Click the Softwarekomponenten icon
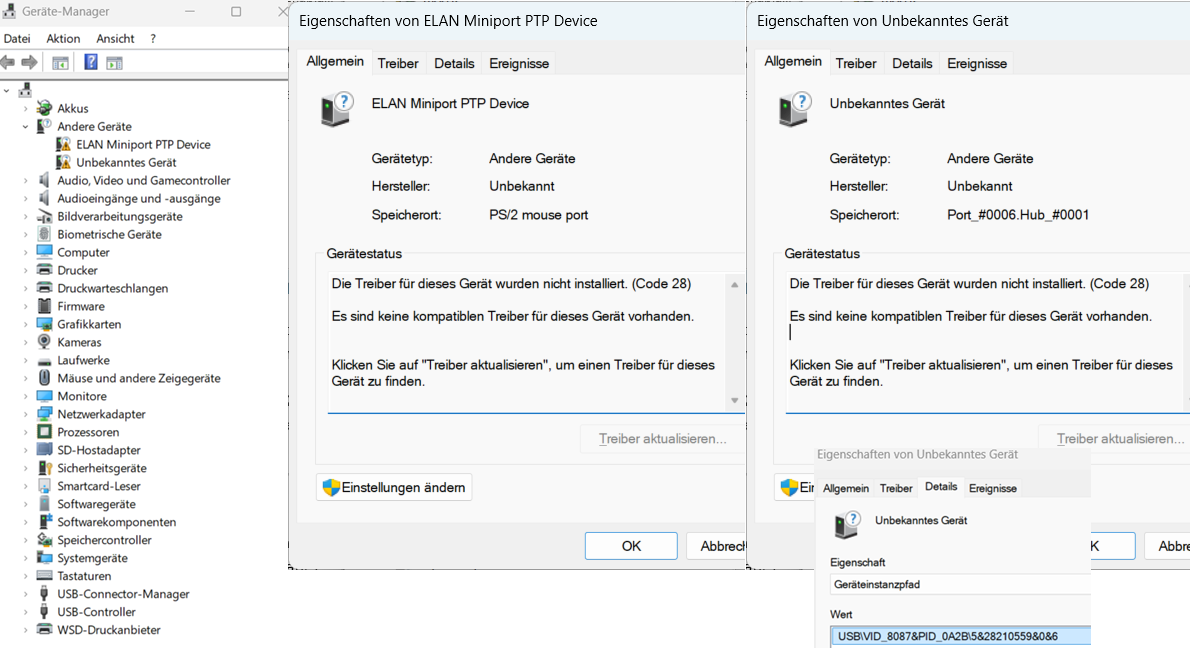The width and height of the screenshot is (1190, 648). (x=45, y=522)
